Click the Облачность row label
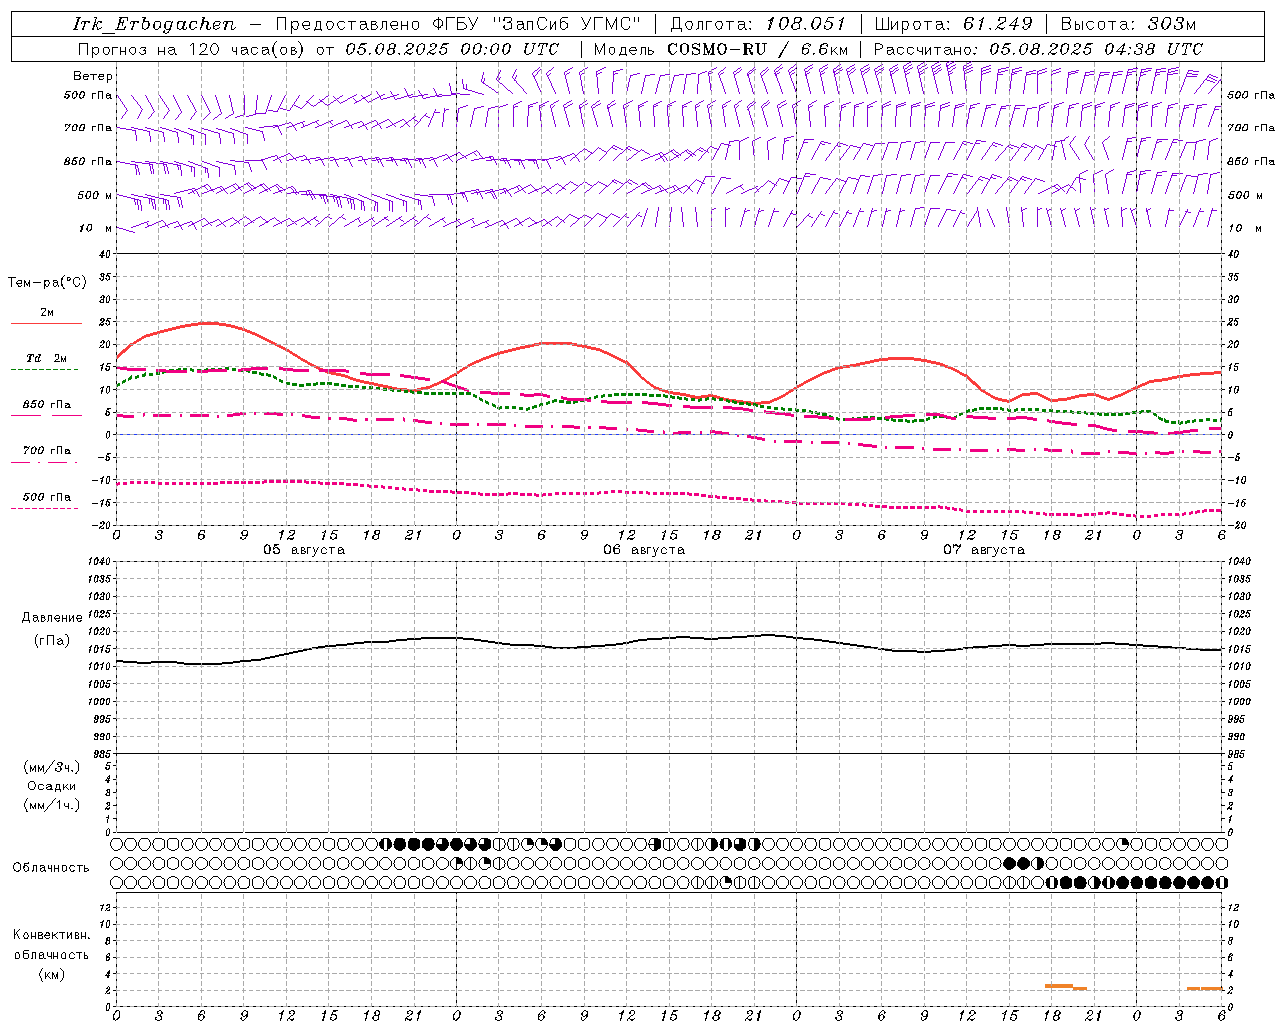This screenshot has height=1024, width=1280. (x=51, y=867)
